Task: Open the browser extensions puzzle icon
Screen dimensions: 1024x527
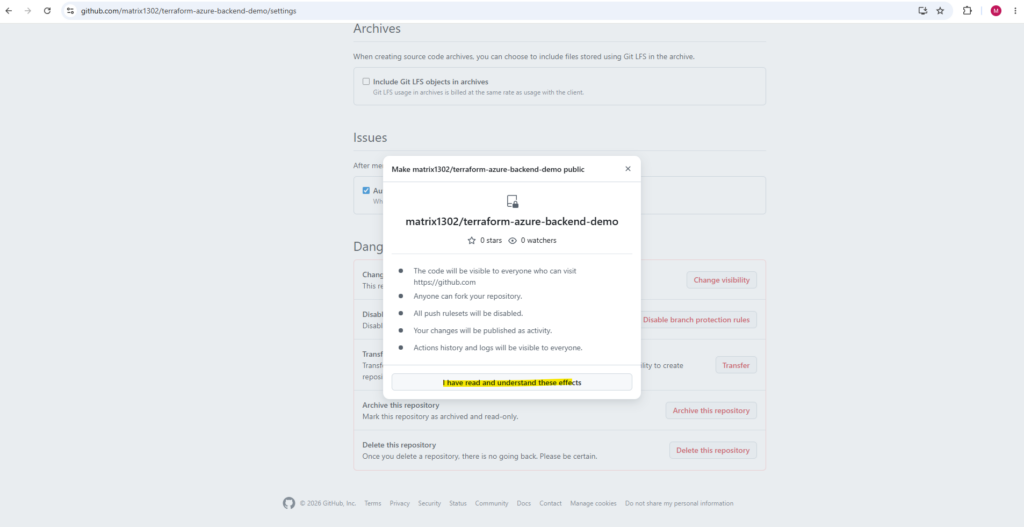Action: 967,10
